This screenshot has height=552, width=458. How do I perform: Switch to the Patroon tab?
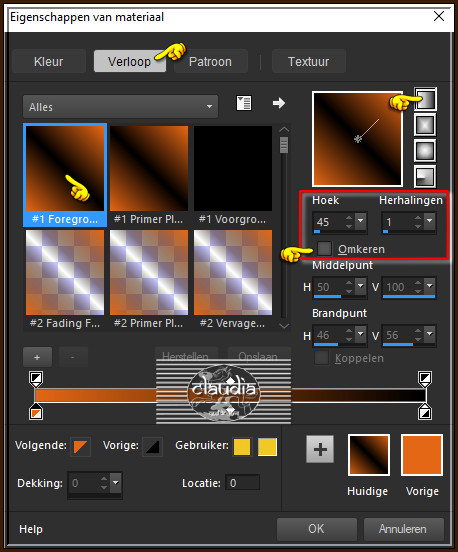pyautogui.click(x=211, y=62)
